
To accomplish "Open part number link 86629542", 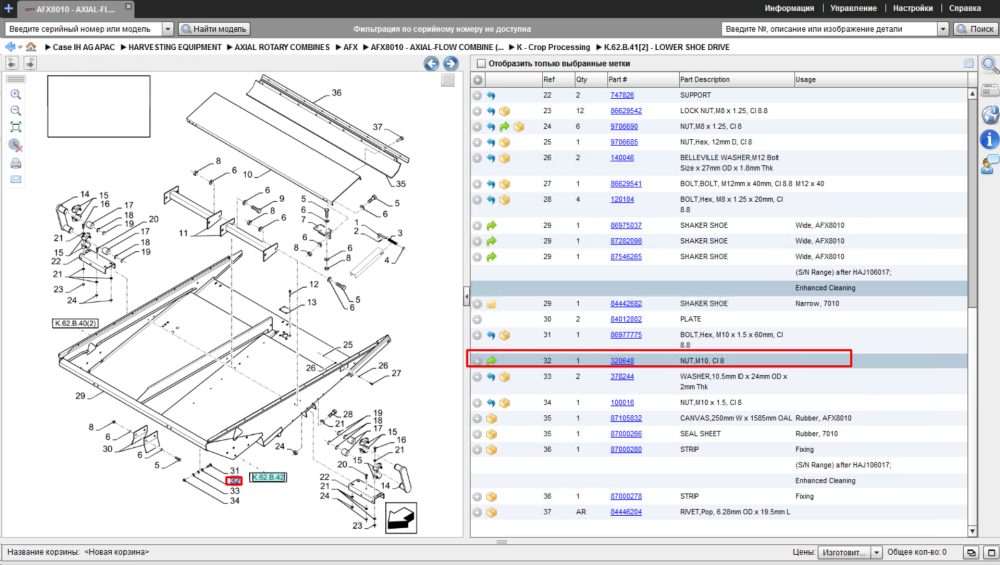I will [x=626, y=111].
